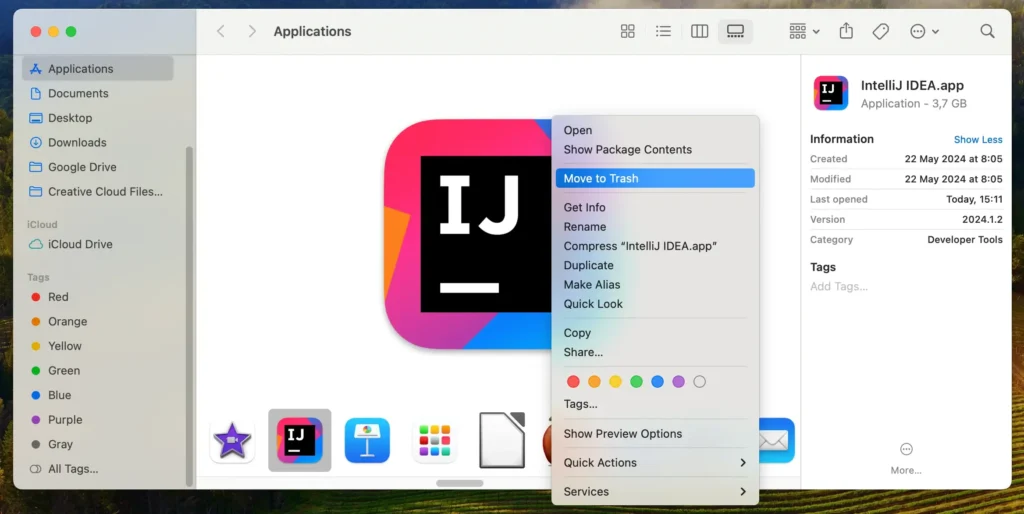Screen dimensions: 1024x514
Task: Apply yellow color tag in context menu
Action: click(x=615, y=381)
